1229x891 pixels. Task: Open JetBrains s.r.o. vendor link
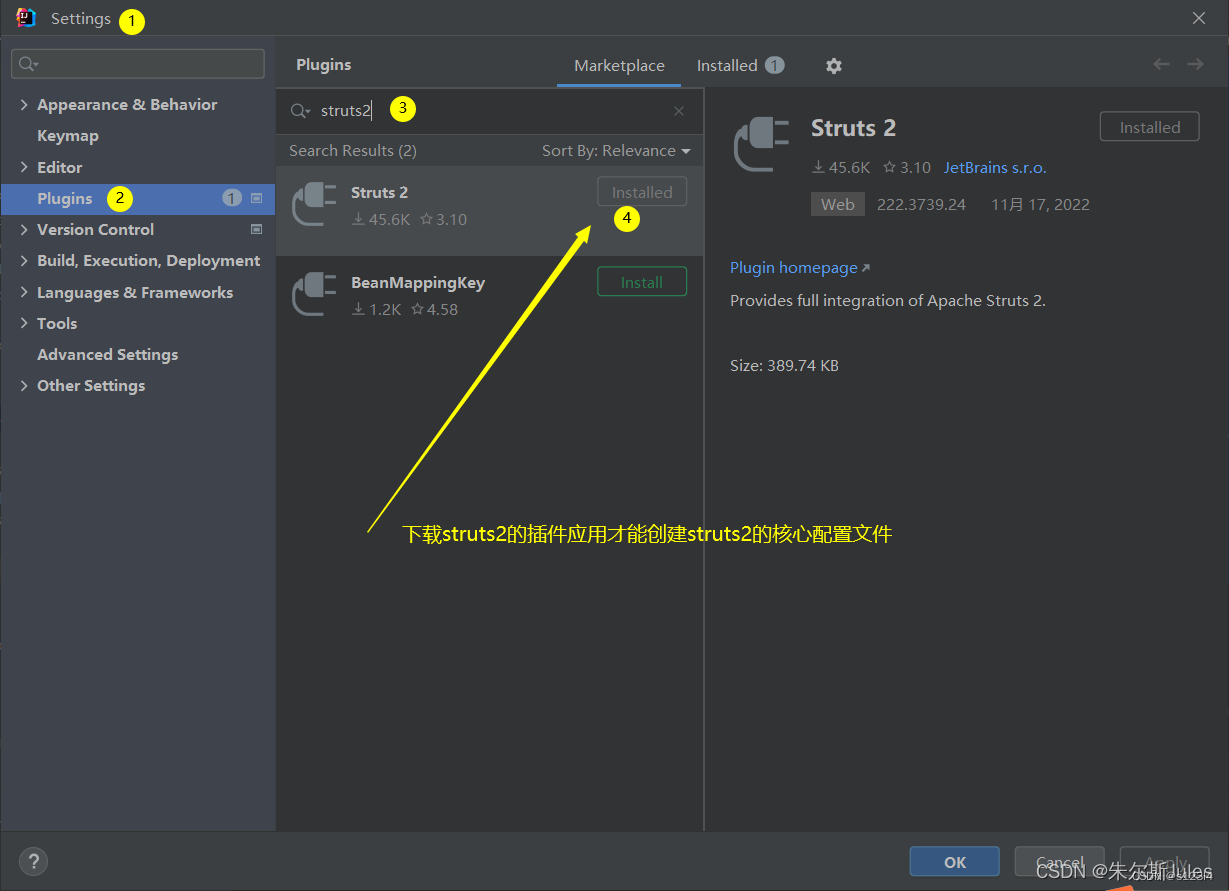point(995,168)
